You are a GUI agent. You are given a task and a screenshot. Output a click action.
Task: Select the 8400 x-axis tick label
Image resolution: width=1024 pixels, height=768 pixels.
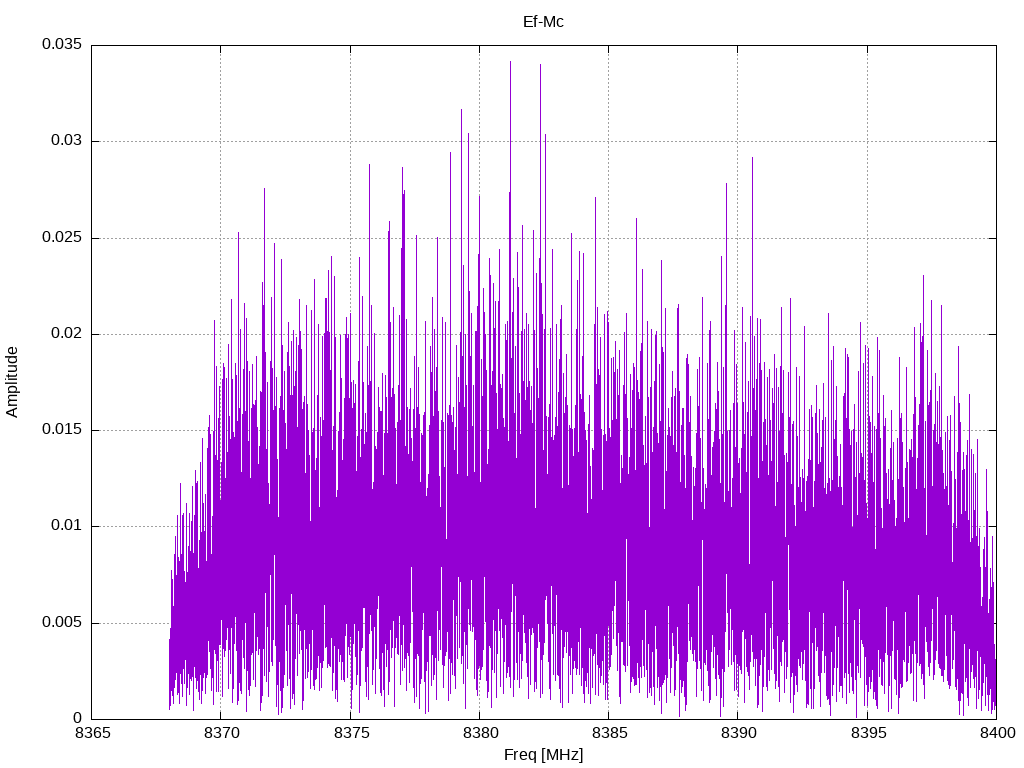click(997, 733)
